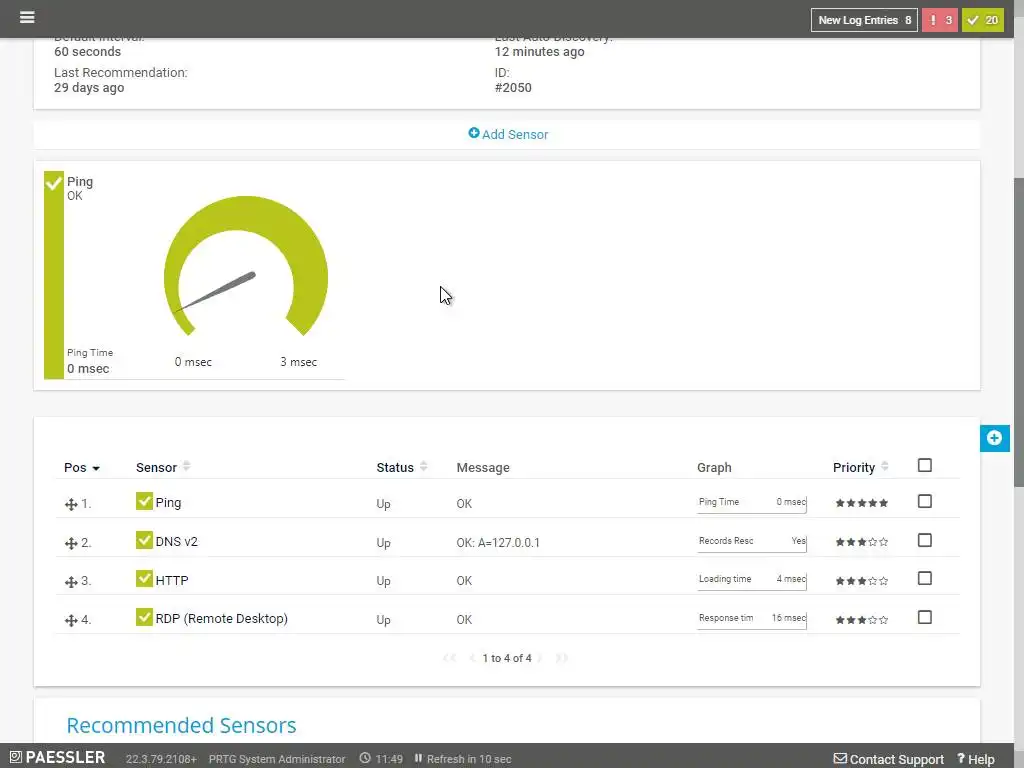The image size is (1024, 768).
Task: Tick checkbox for HTTP sensor row
Action: 925,578
